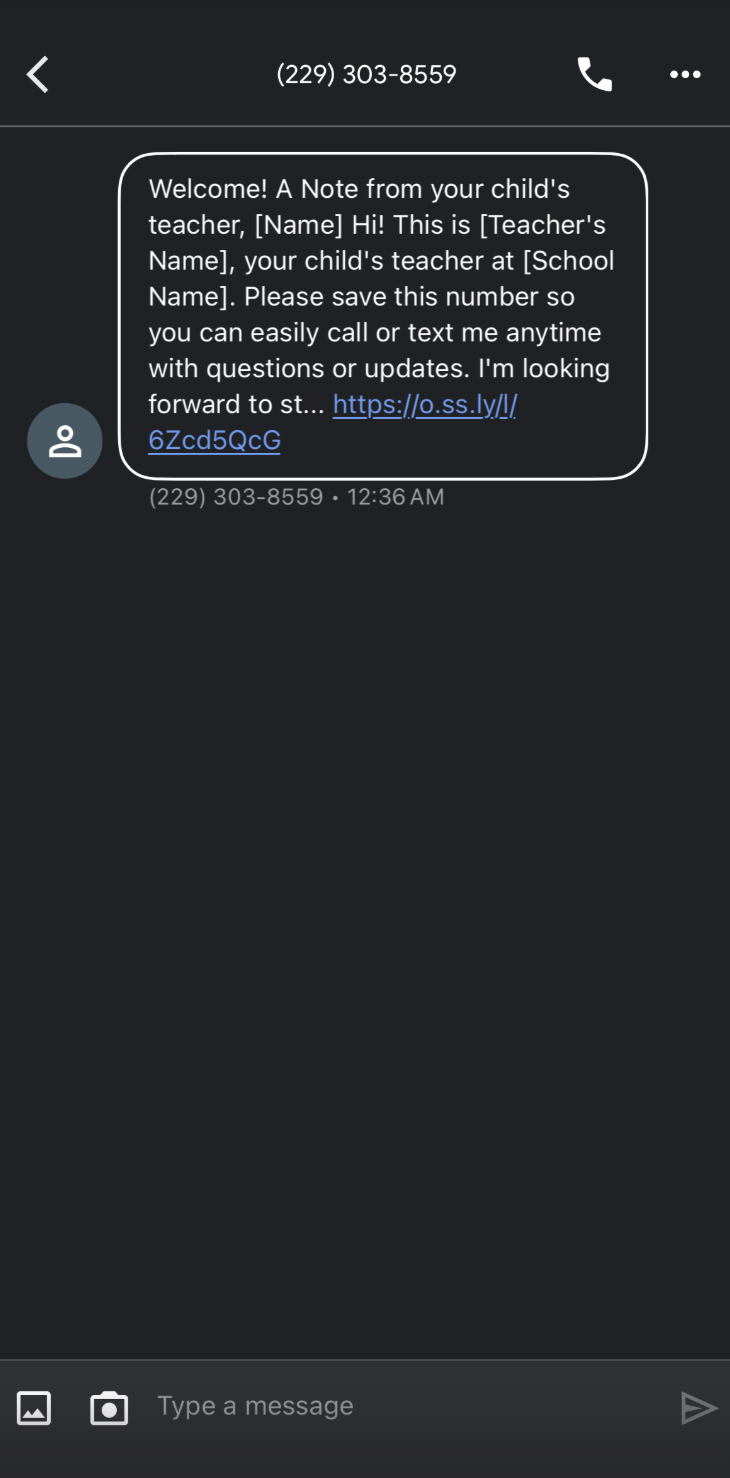This screenshot has width=730, height=1478.
Task: Click the "6Zcd5QcG" part of the link
Action: tap(214, 440)
